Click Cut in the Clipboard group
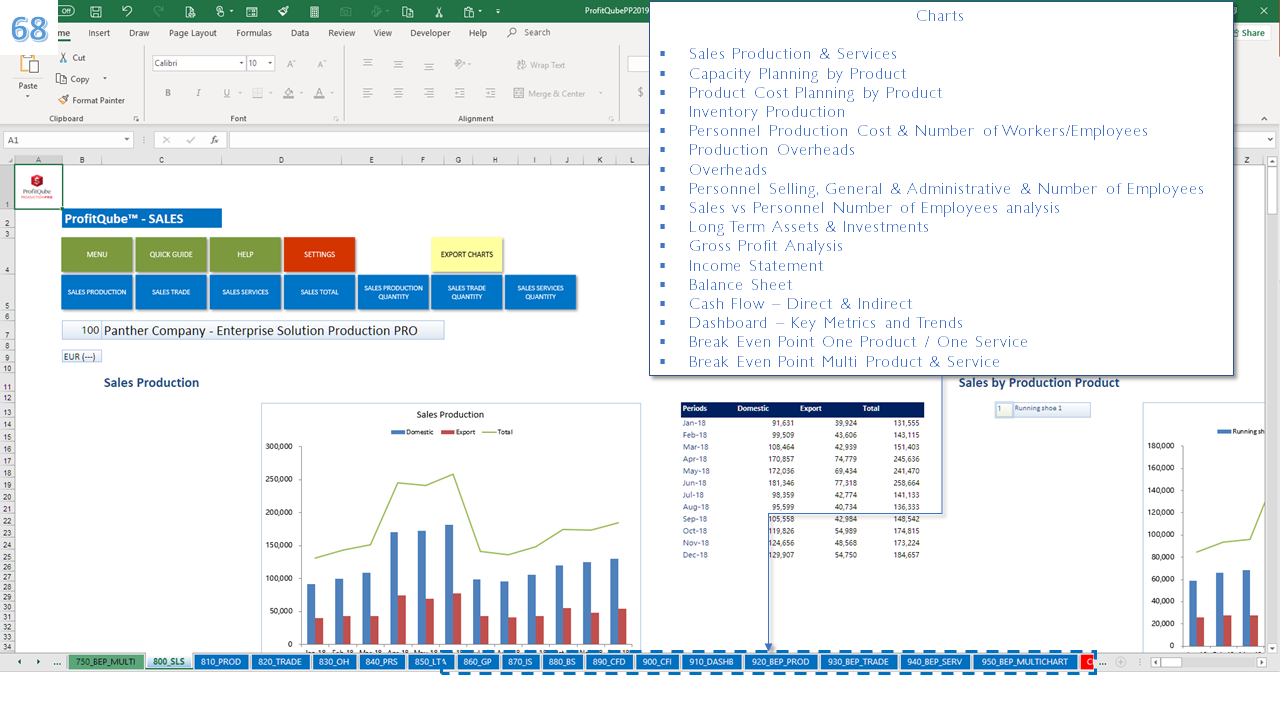The image size is (1280, 720). click(72, 58)
